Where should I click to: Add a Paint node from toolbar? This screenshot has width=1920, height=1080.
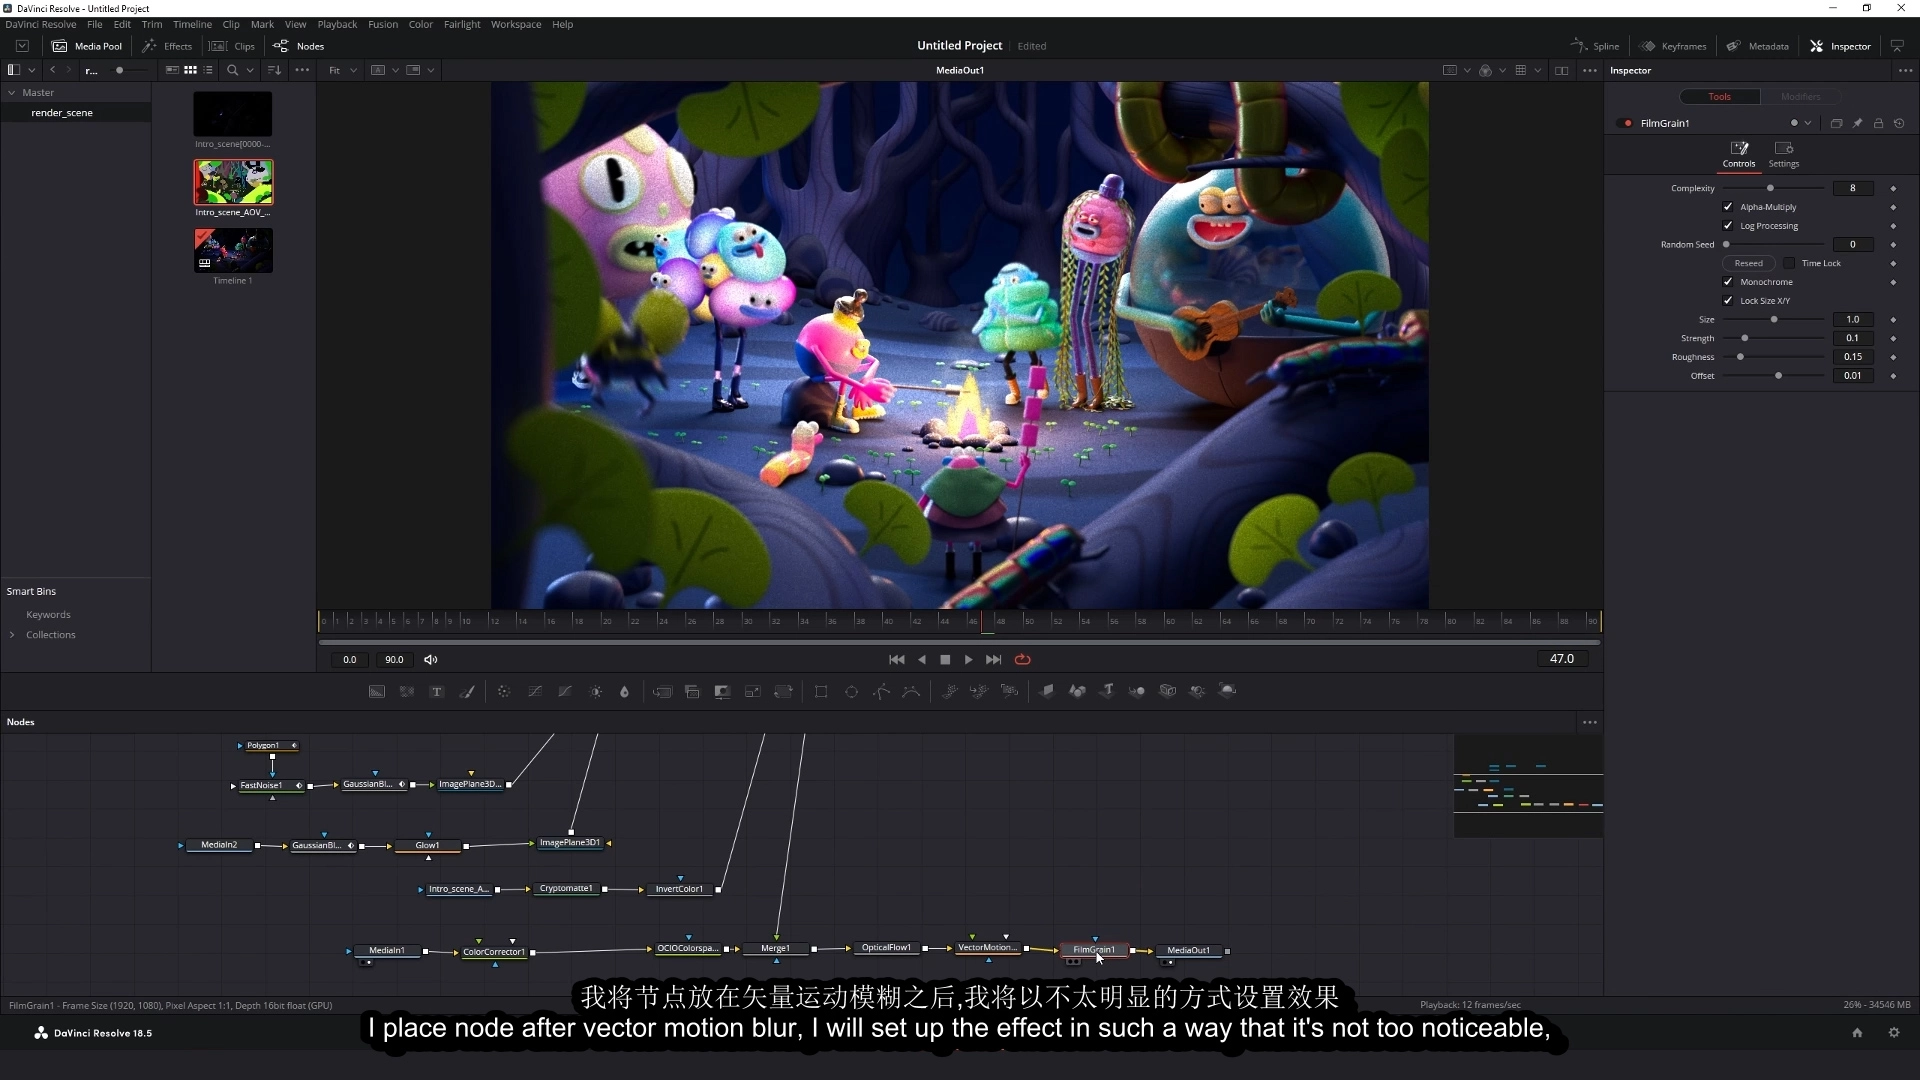[467, 692]
